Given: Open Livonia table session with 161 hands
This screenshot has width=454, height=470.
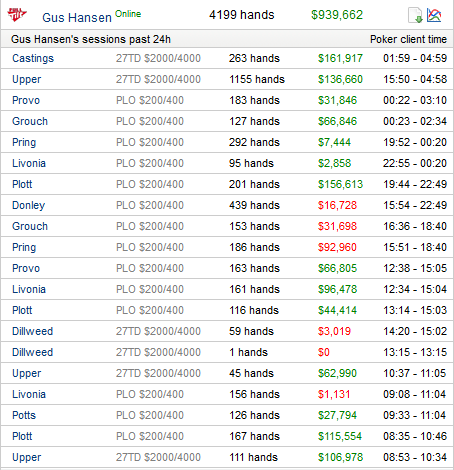Looking at the screenshot, I should (x=29, y=289).
